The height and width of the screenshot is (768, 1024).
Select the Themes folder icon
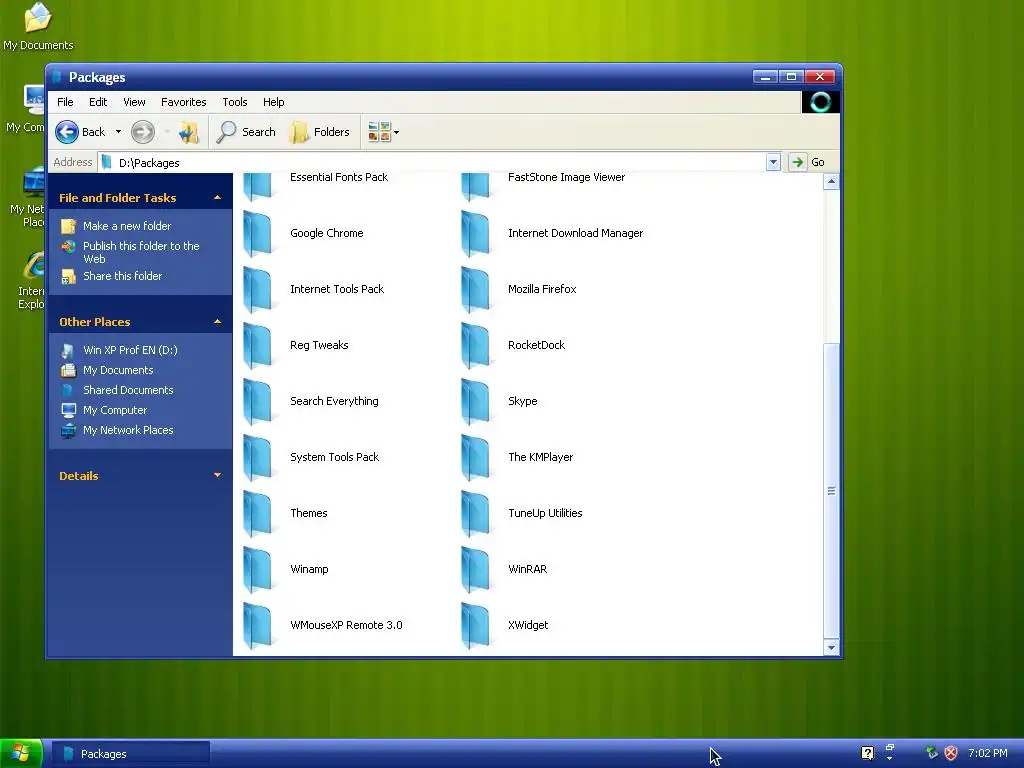tap(258, 513)
